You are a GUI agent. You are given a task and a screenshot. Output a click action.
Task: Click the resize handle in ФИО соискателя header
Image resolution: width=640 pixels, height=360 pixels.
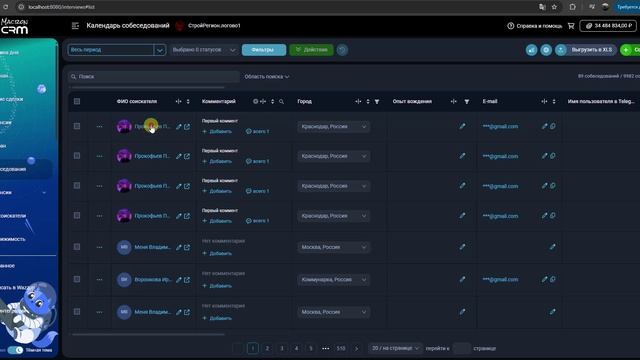pyautogui.click(x=178, y=101)
